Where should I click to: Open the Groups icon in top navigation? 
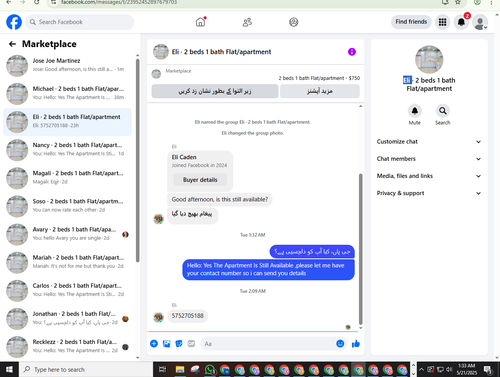pyautogui.click(x=293, y=22)
